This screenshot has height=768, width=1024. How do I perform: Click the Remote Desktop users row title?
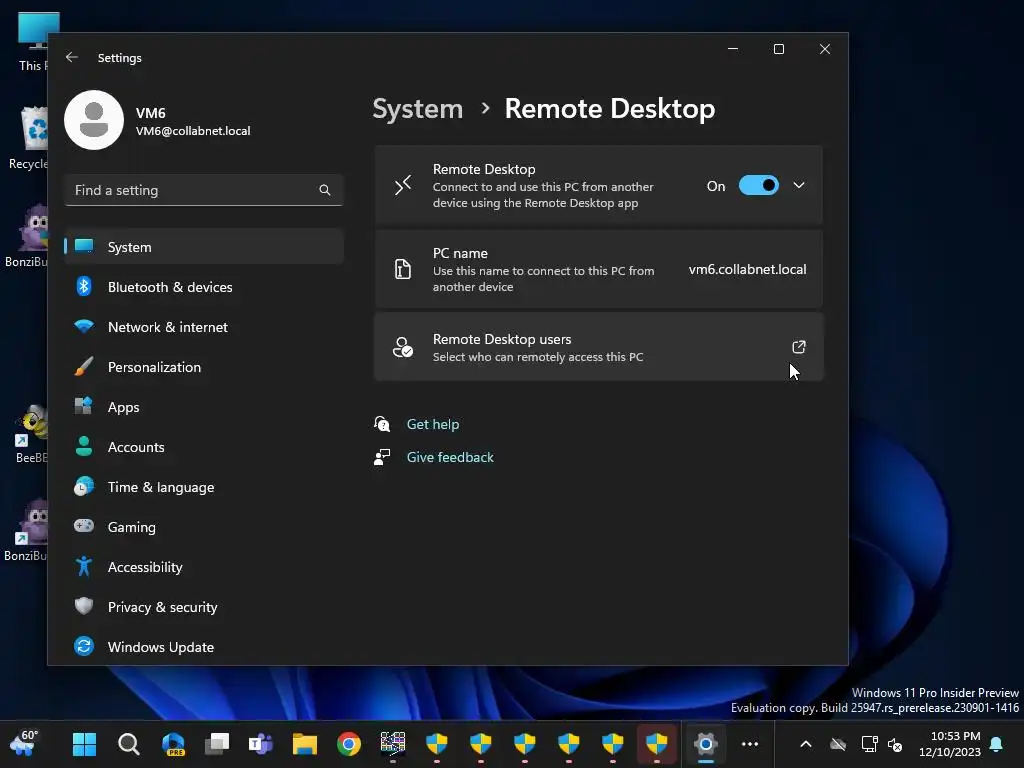[x=502, y=339]
